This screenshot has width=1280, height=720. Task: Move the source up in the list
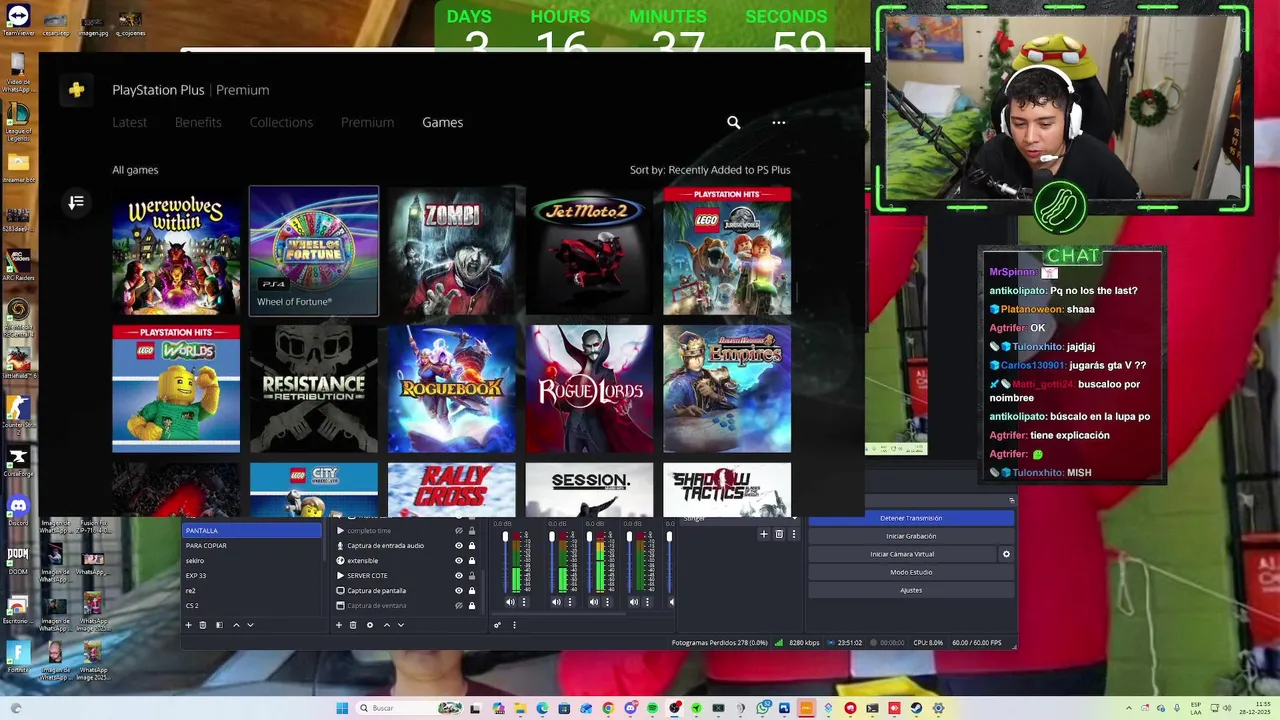pos(387,625)
